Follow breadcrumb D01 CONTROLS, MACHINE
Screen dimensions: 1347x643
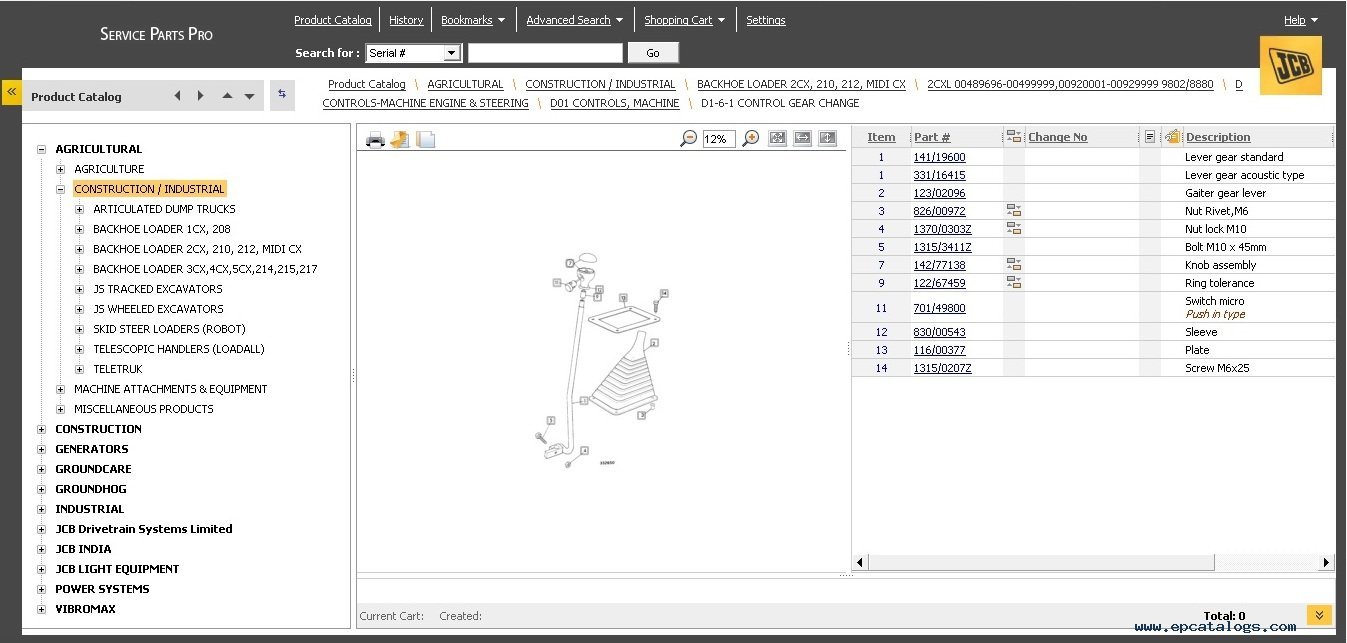pos(614,103)
